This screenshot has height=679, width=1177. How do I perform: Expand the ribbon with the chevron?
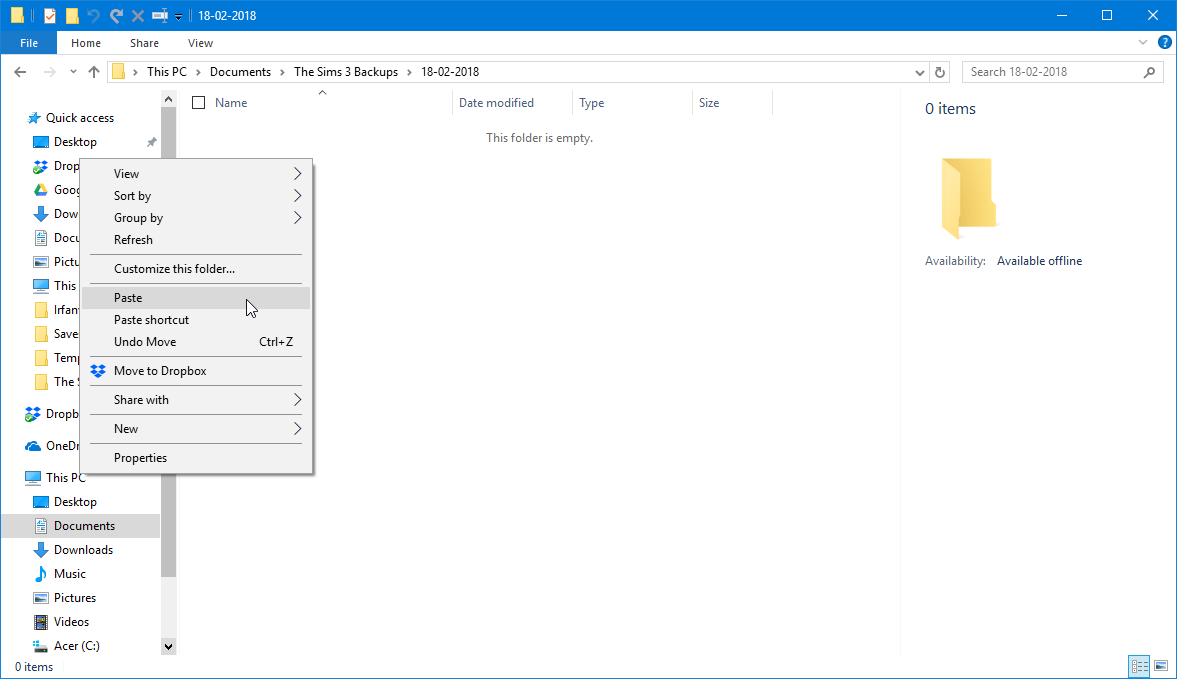pyautogui.click(x=1142, y=43)
